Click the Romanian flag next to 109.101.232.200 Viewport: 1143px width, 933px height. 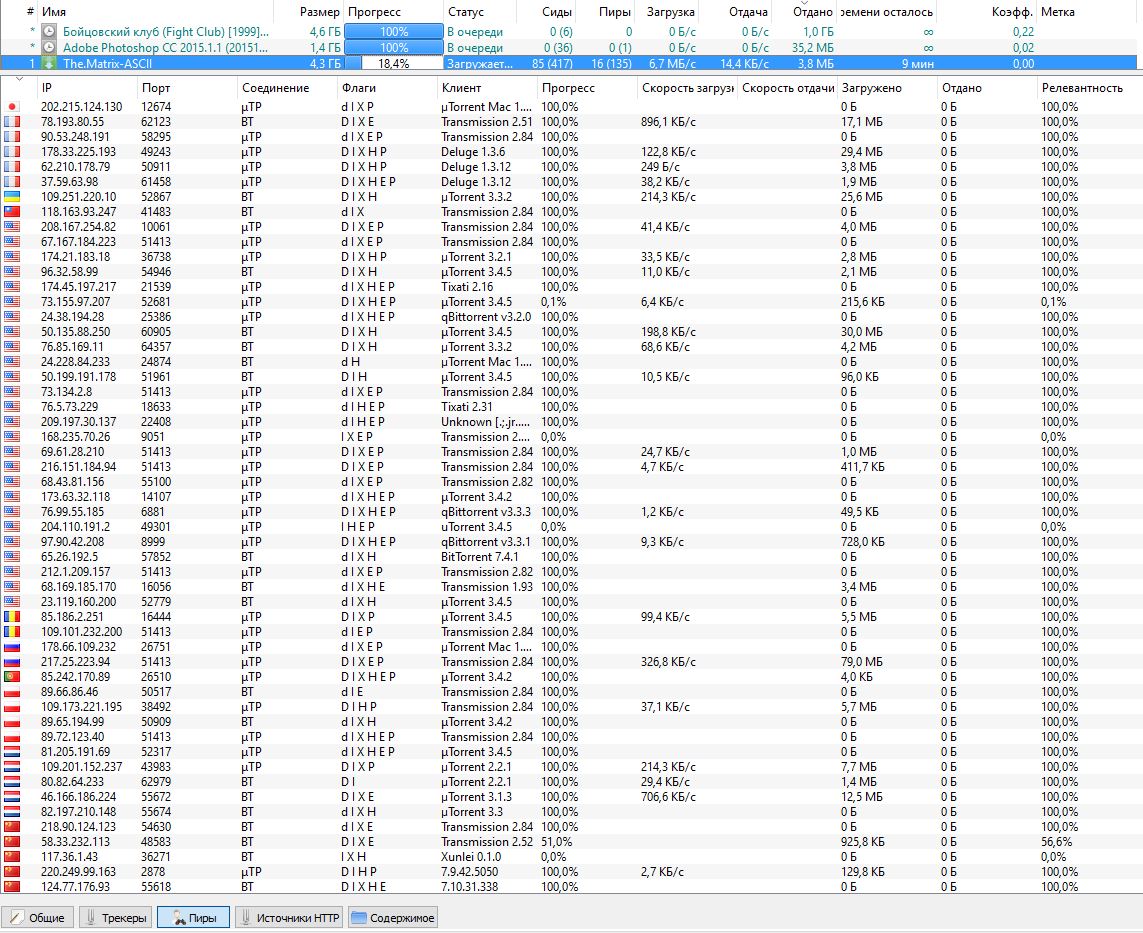12,632
